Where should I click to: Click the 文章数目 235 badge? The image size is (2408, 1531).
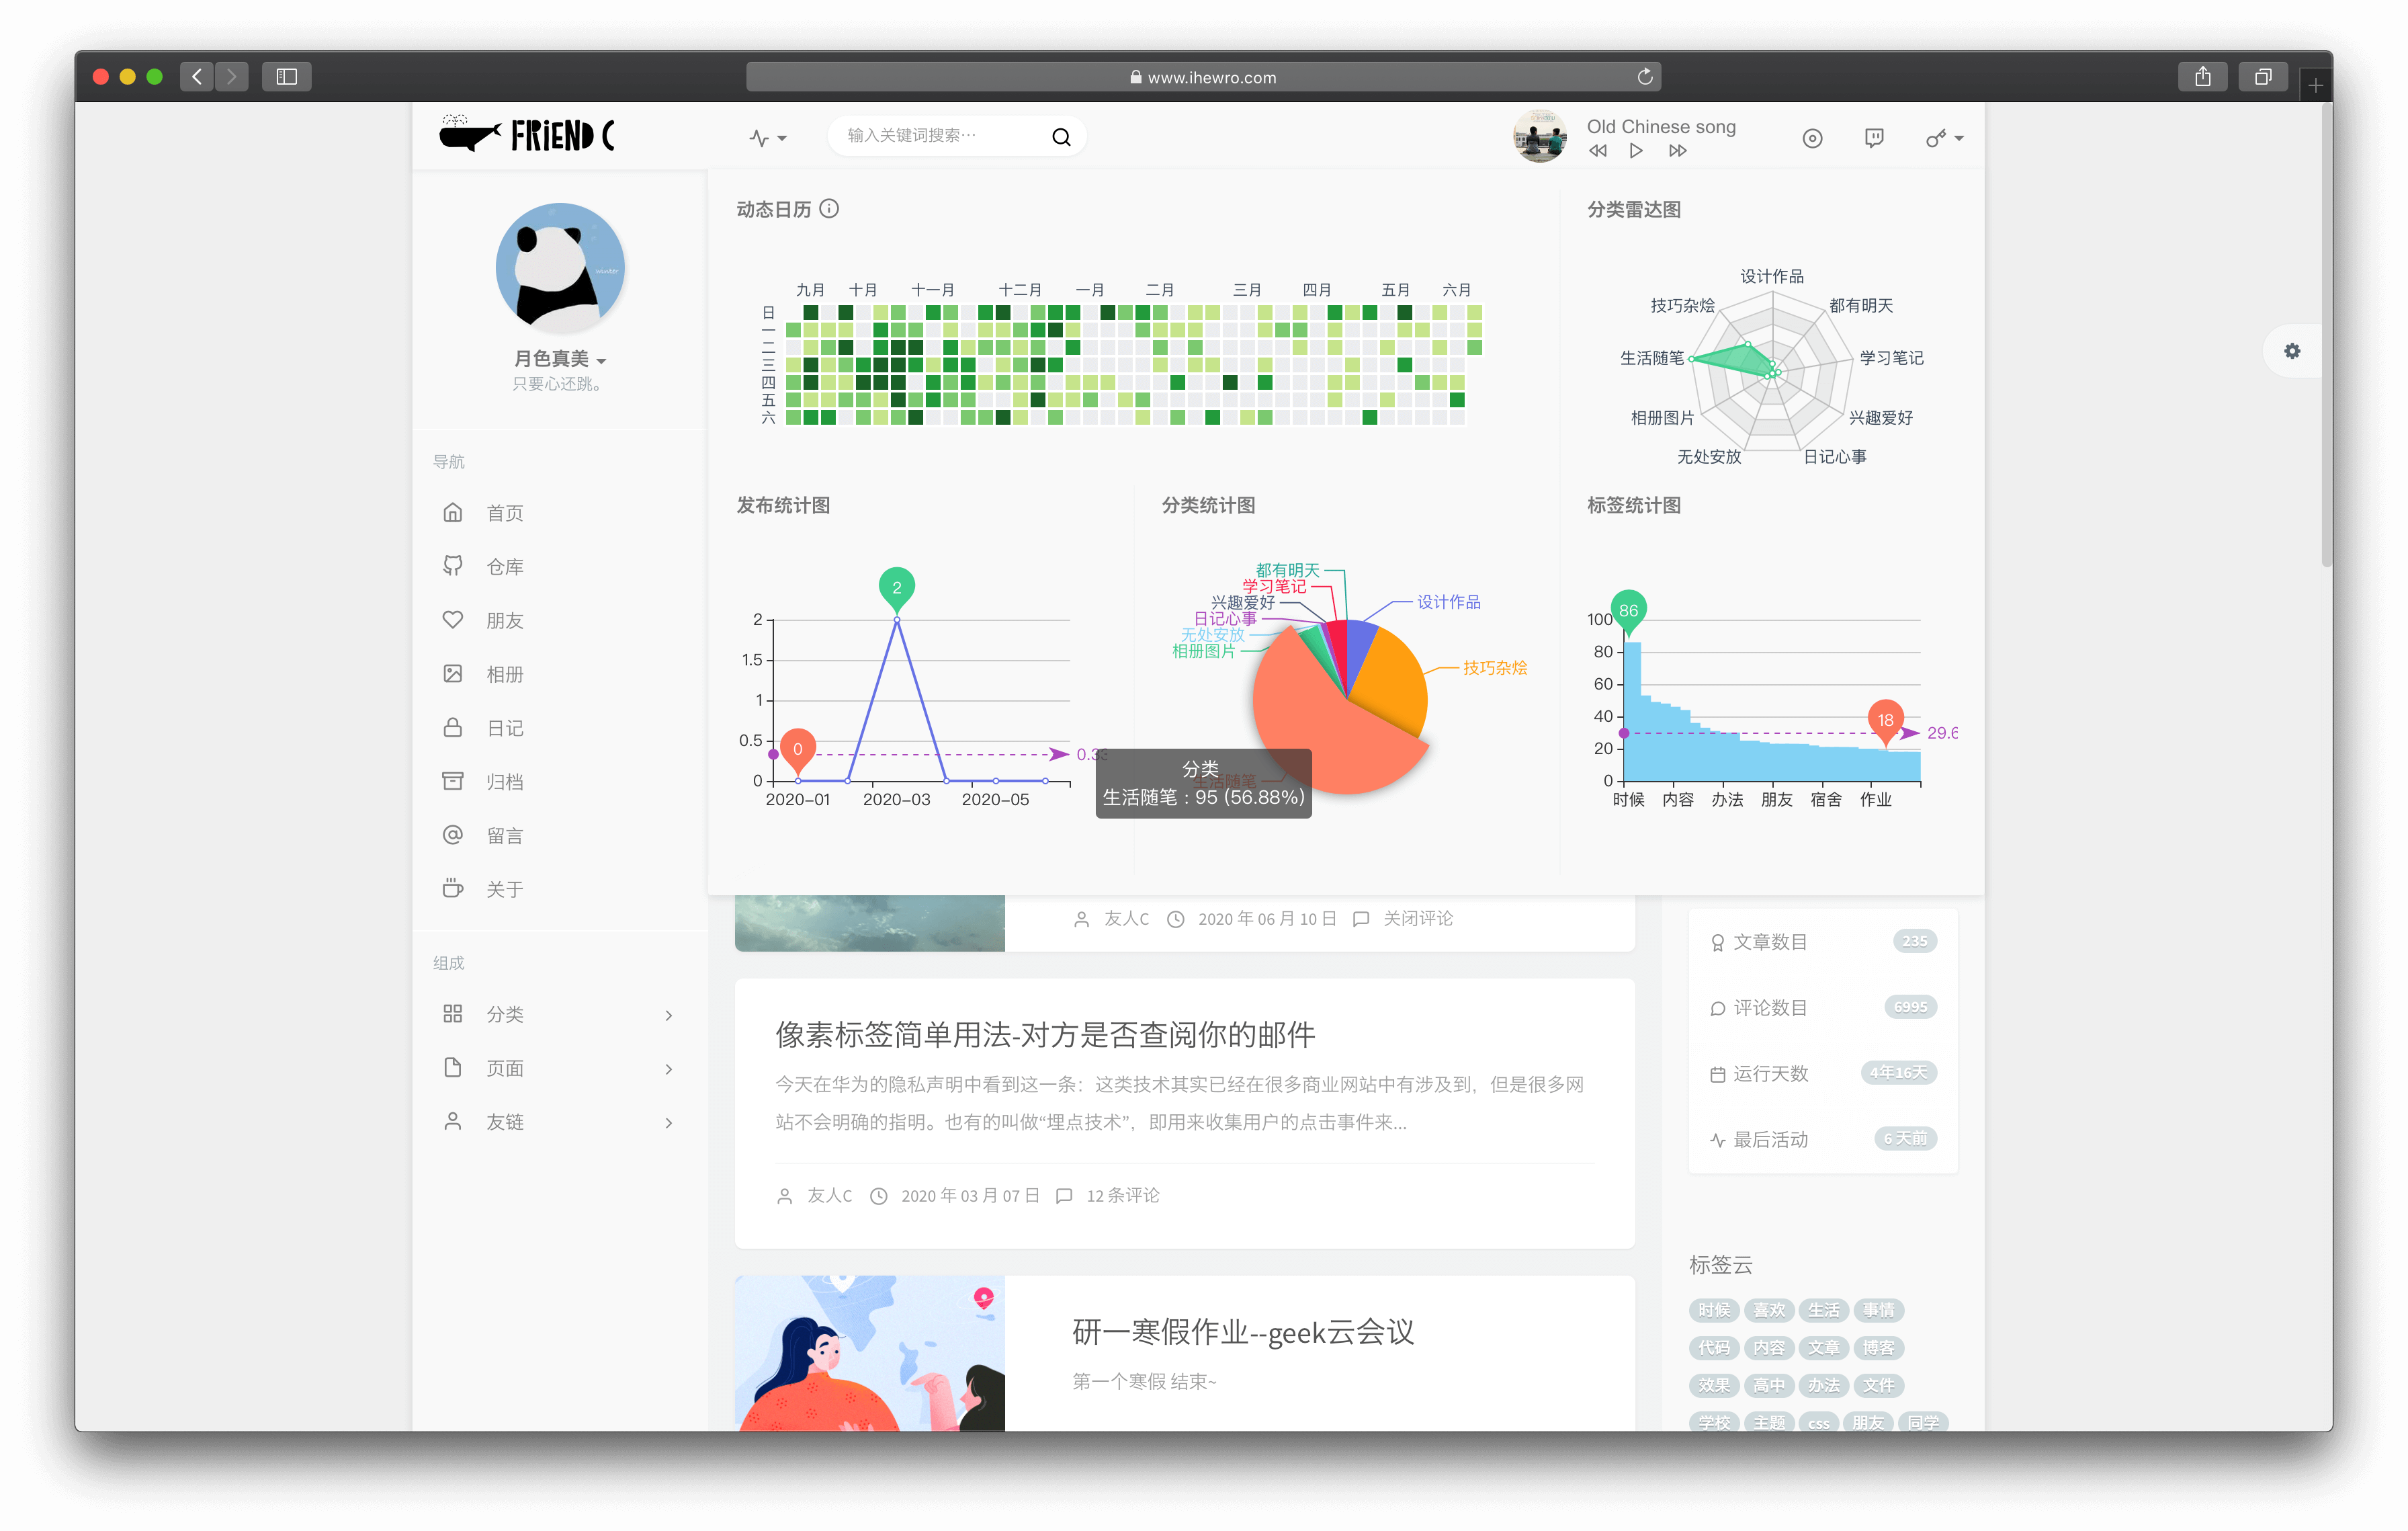[1914, 941]
